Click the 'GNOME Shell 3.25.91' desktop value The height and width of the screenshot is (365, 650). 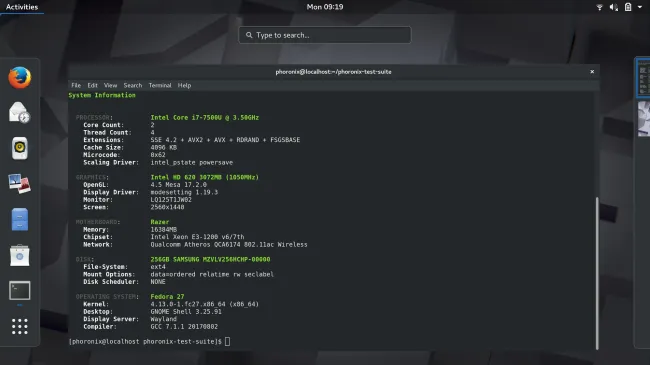coord(186,312)
